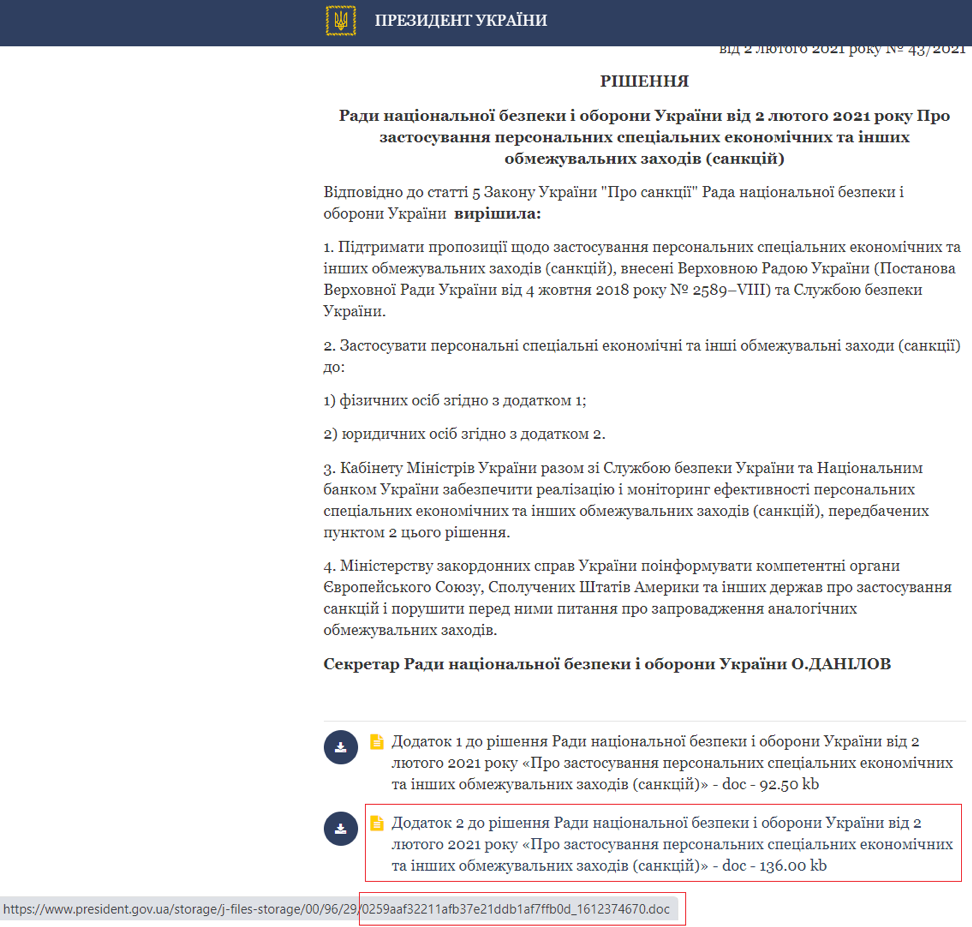This screenshot has height=927, width=972.
Task: Click the file URL shown in the status bar
Action: point(340,909)
